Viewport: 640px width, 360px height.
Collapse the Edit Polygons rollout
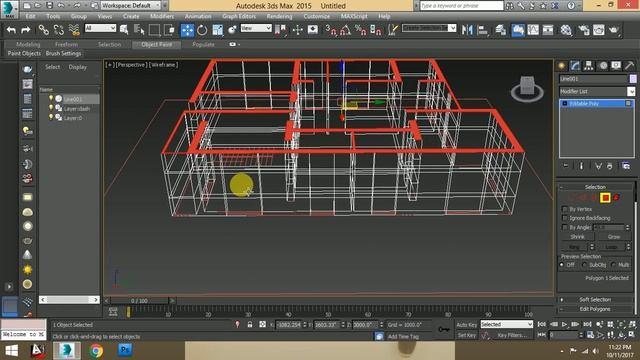[x=595, y=309]
